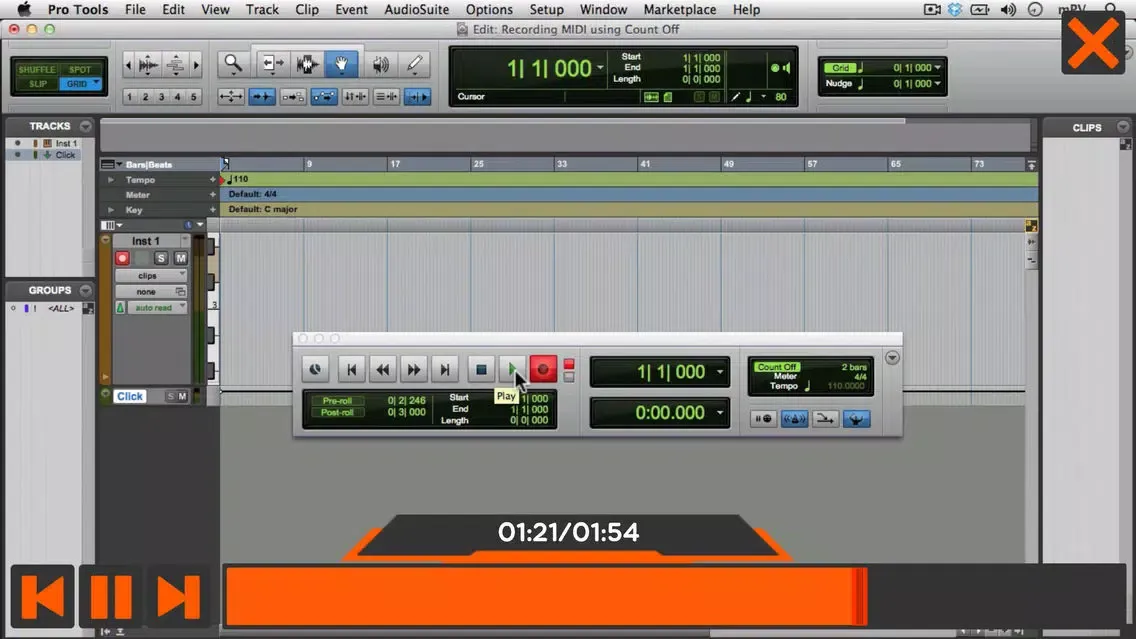Select Slip edit mode
This screenshot has height=639, width=1136.
pos(36,83)
